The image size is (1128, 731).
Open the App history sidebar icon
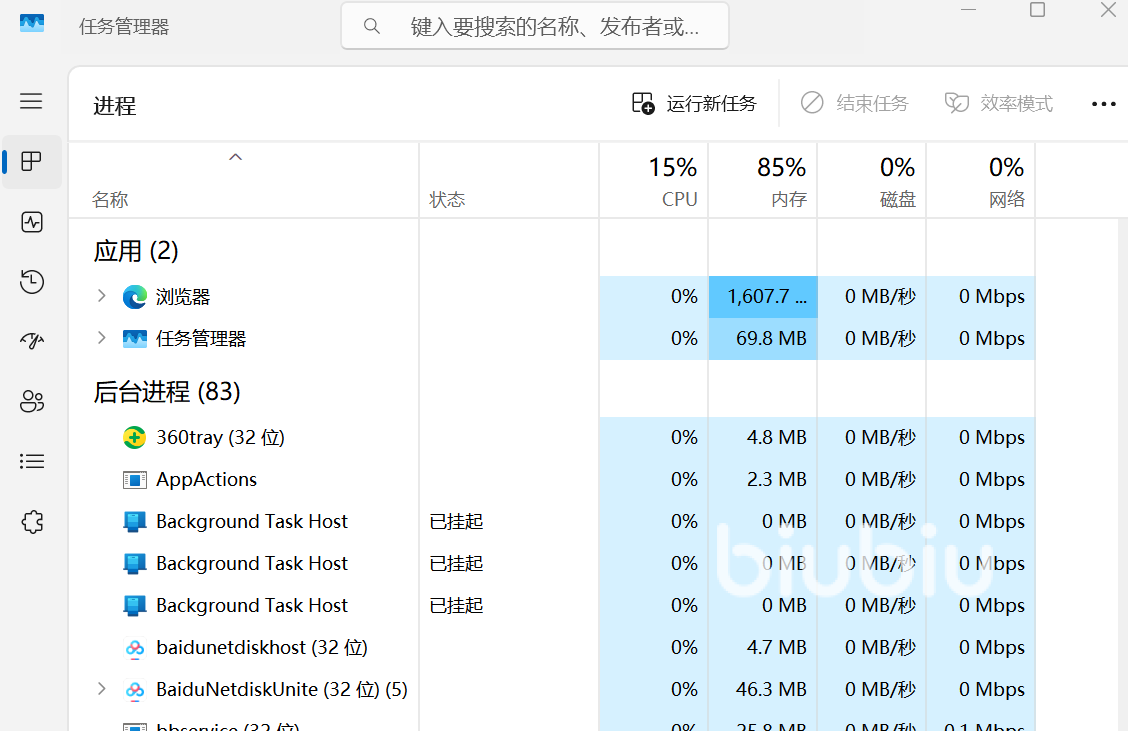coord(32,282)
